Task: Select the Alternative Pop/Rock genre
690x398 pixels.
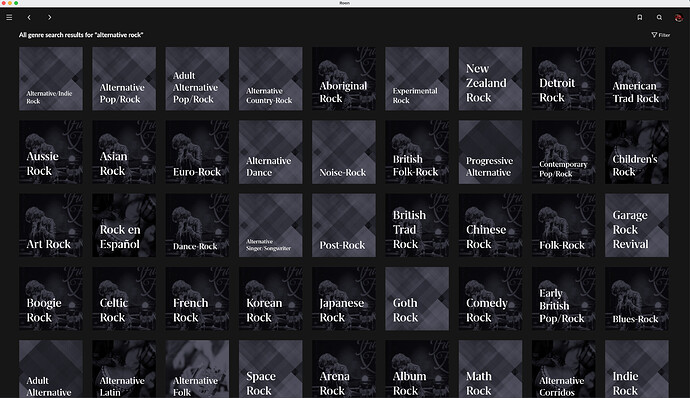Action: (124, 79)
